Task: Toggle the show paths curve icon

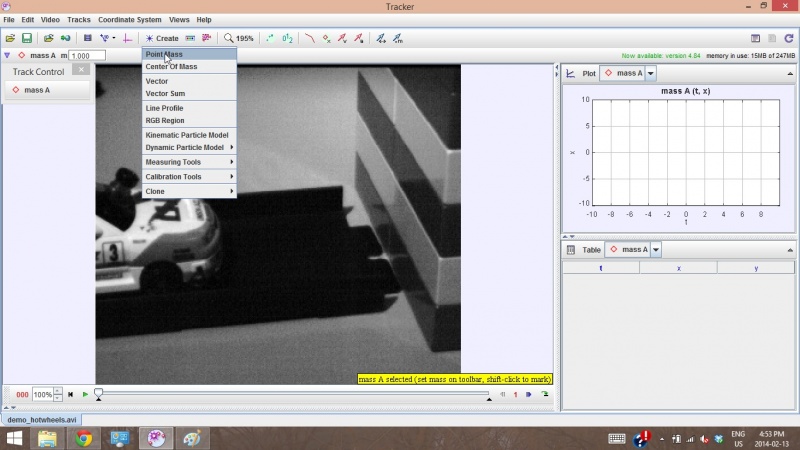Action: (310, 38)
